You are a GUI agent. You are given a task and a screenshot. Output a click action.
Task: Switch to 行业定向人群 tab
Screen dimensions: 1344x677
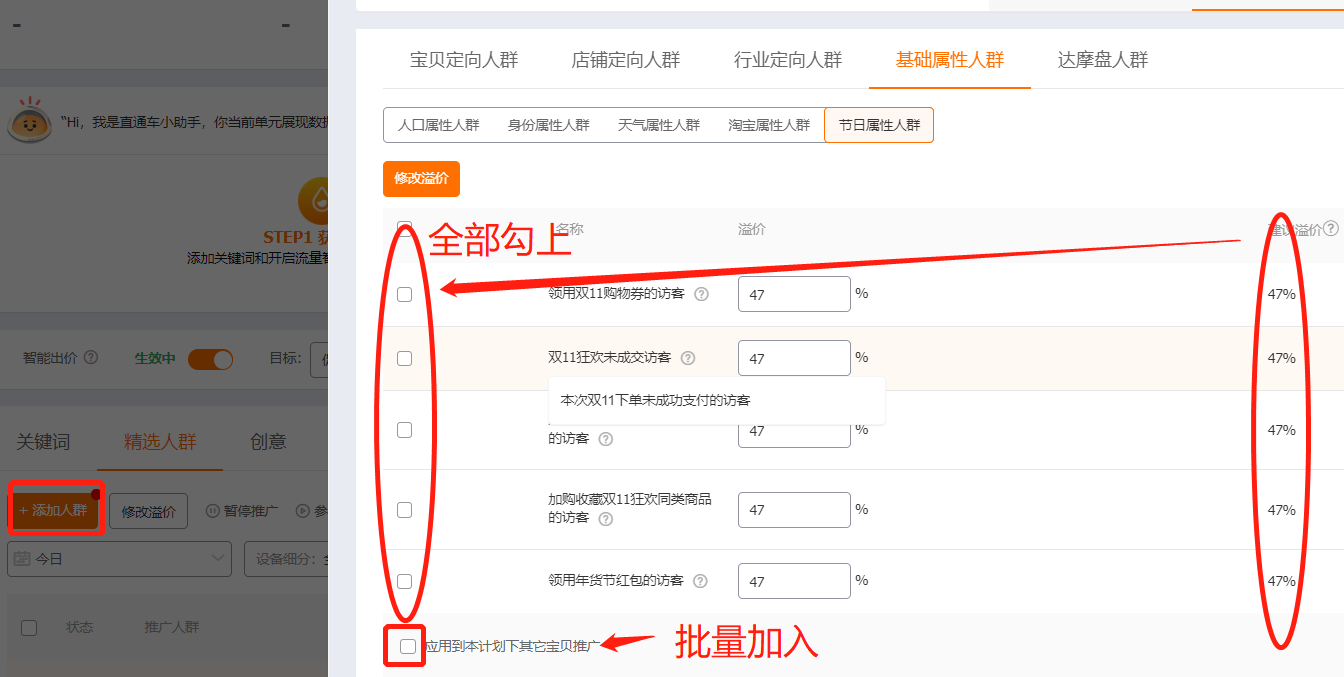[x=788, y=60]
